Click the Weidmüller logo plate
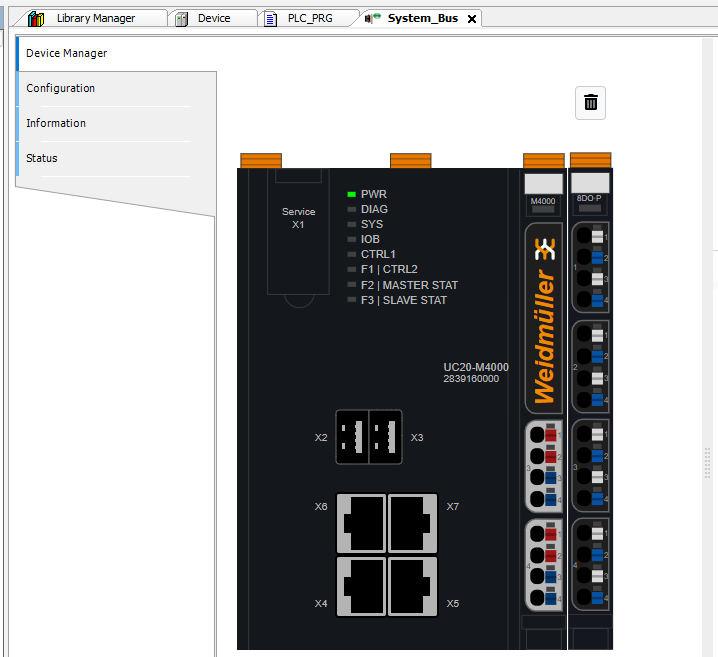Viewport: 718px width, 657px height. (544, 319)
